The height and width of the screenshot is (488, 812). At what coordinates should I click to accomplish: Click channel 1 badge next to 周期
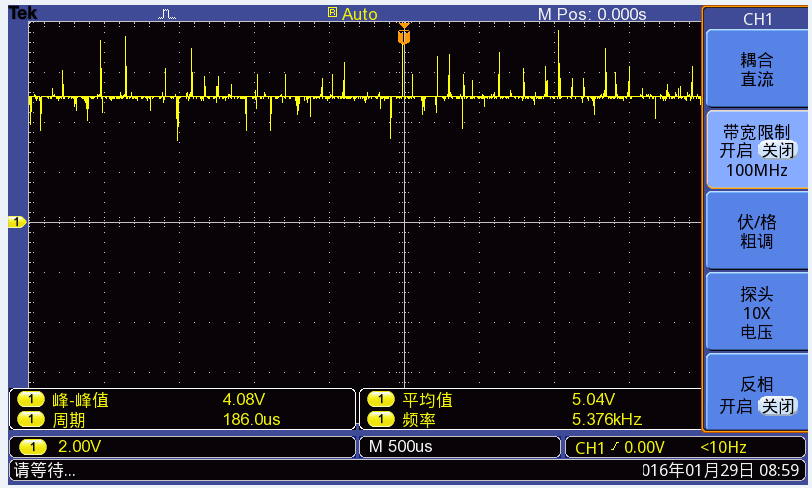[x=31, y=419]
